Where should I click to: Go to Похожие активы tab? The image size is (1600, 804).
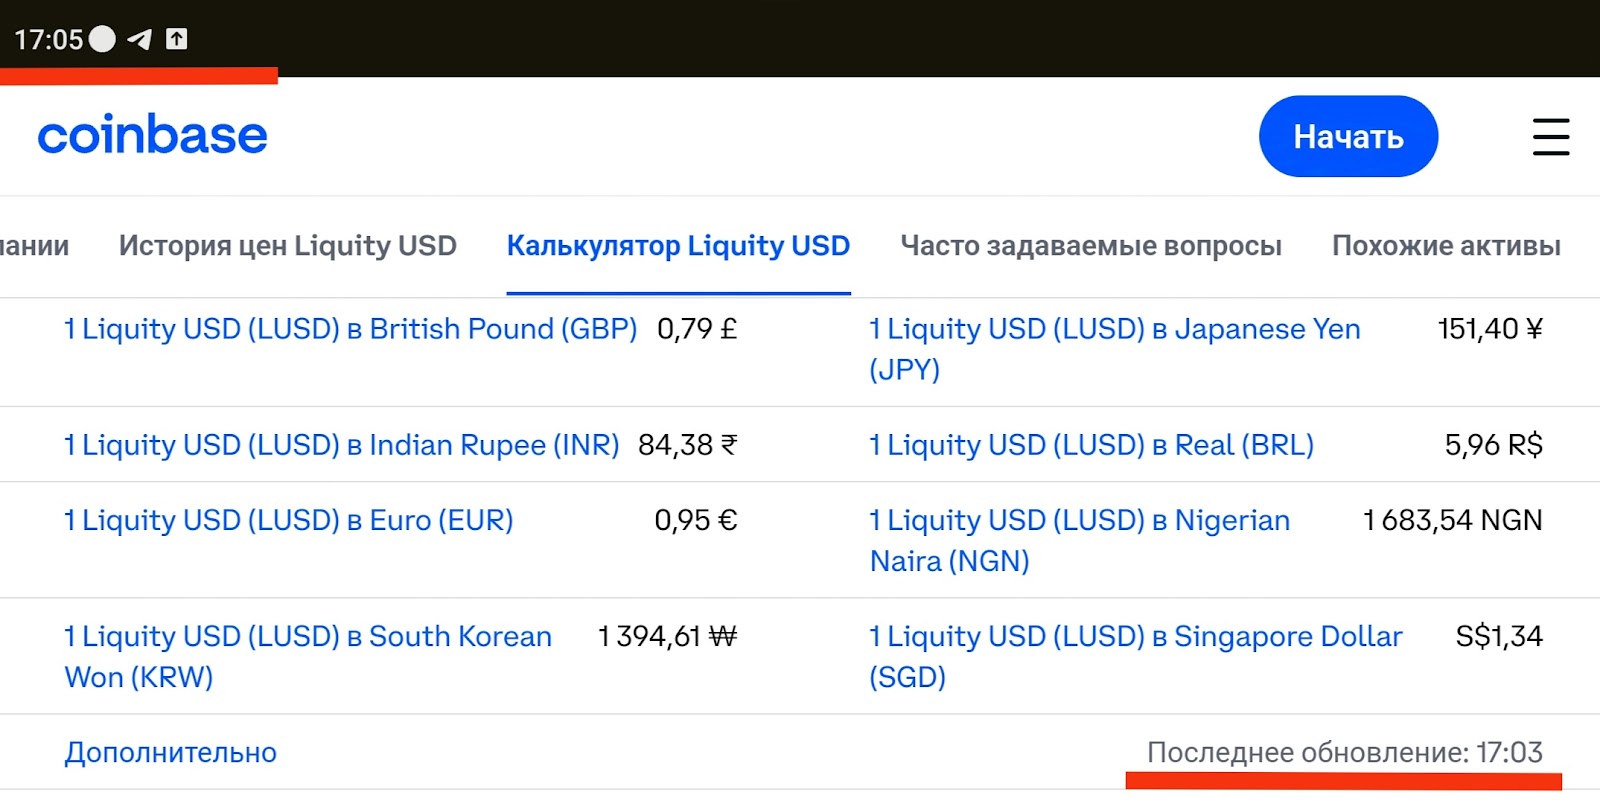tap(1446, 246)
